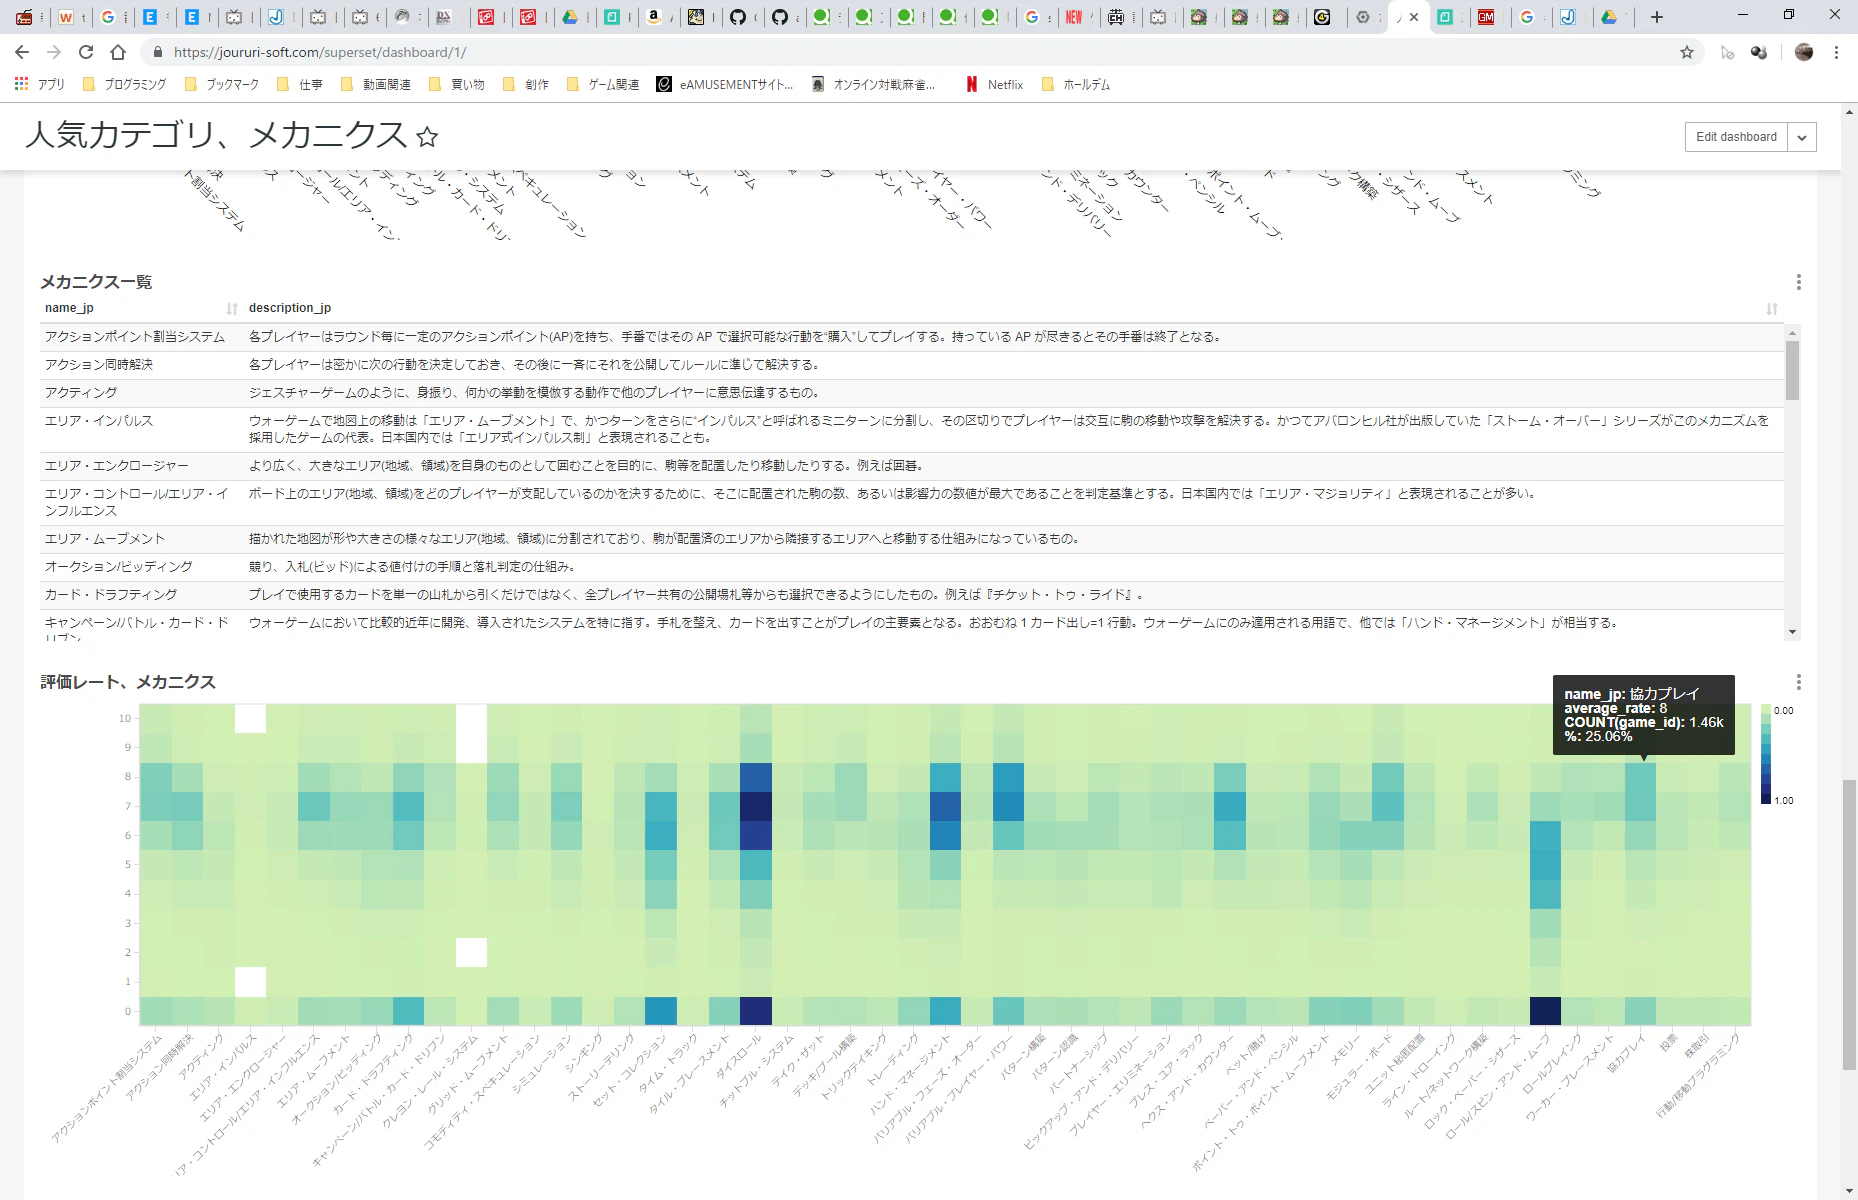Expand the dropdown beside Edit dashboard

tap(1802, 137)
